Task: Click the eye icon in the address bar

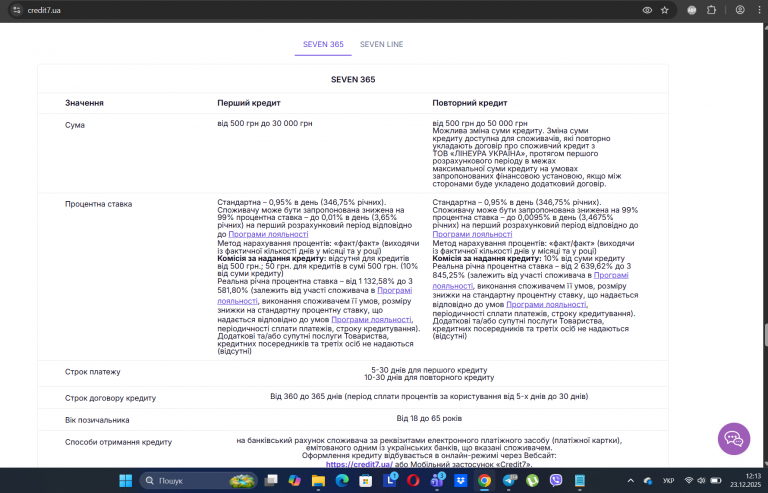Action: [647, 10]
